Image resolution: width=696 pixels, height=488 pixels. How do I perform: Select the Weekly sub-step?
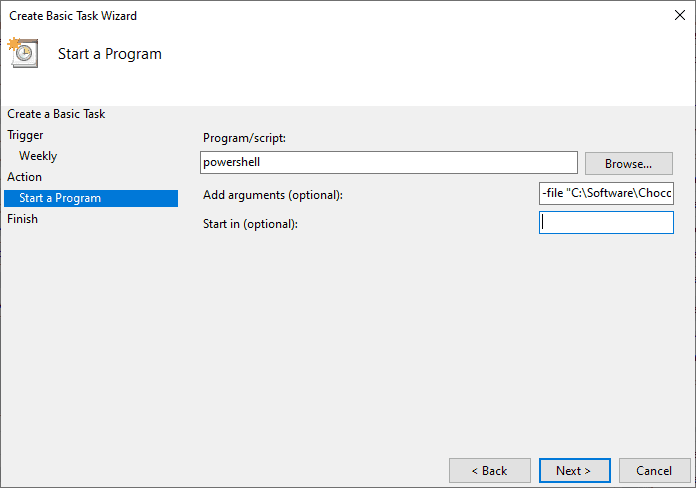tap(38, 156)
